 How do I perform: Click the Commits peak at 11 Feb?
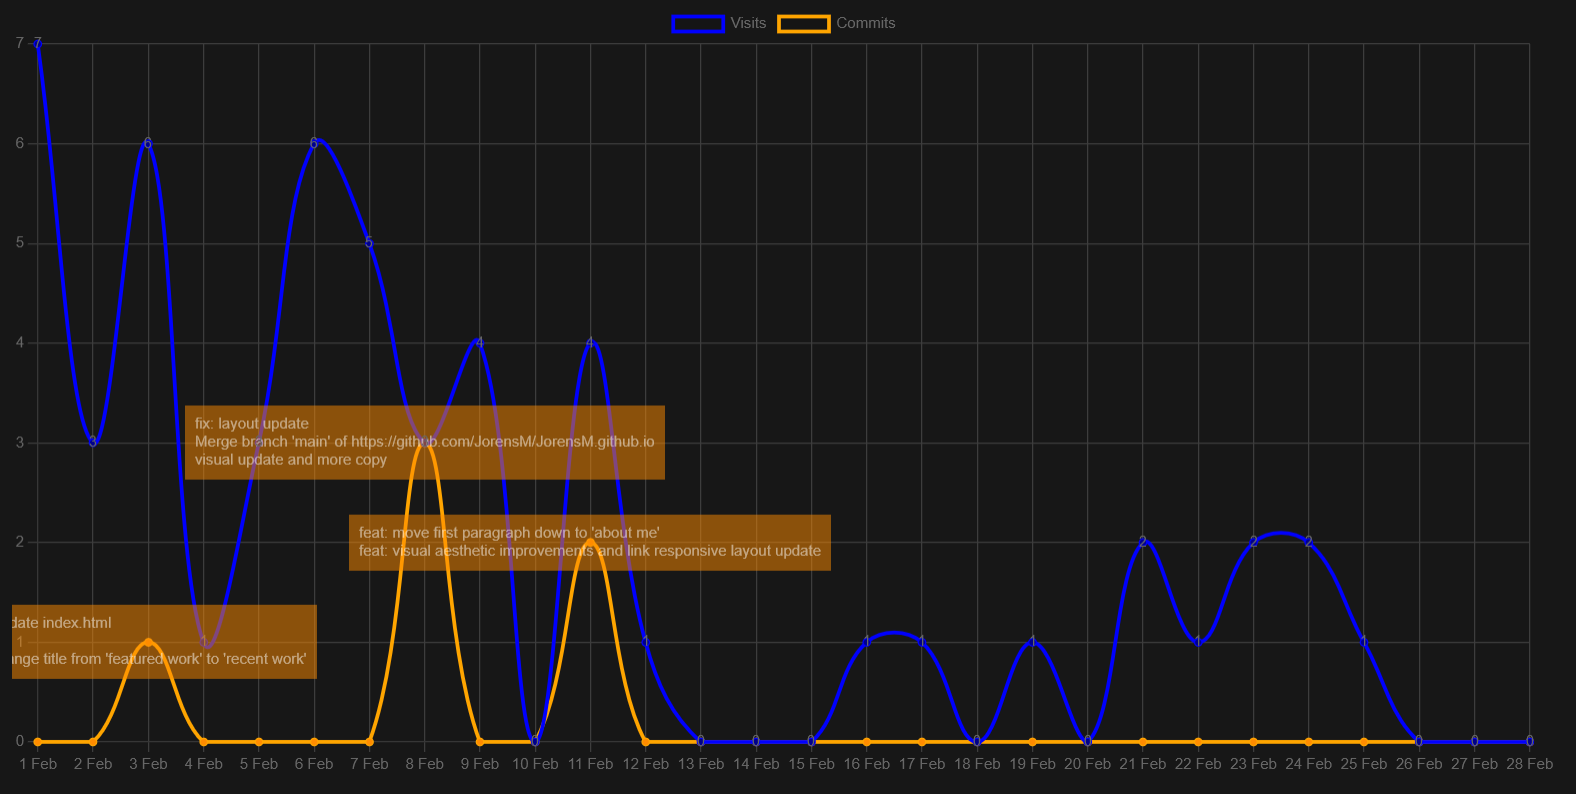pyautogui.click(x=590, y=543)
